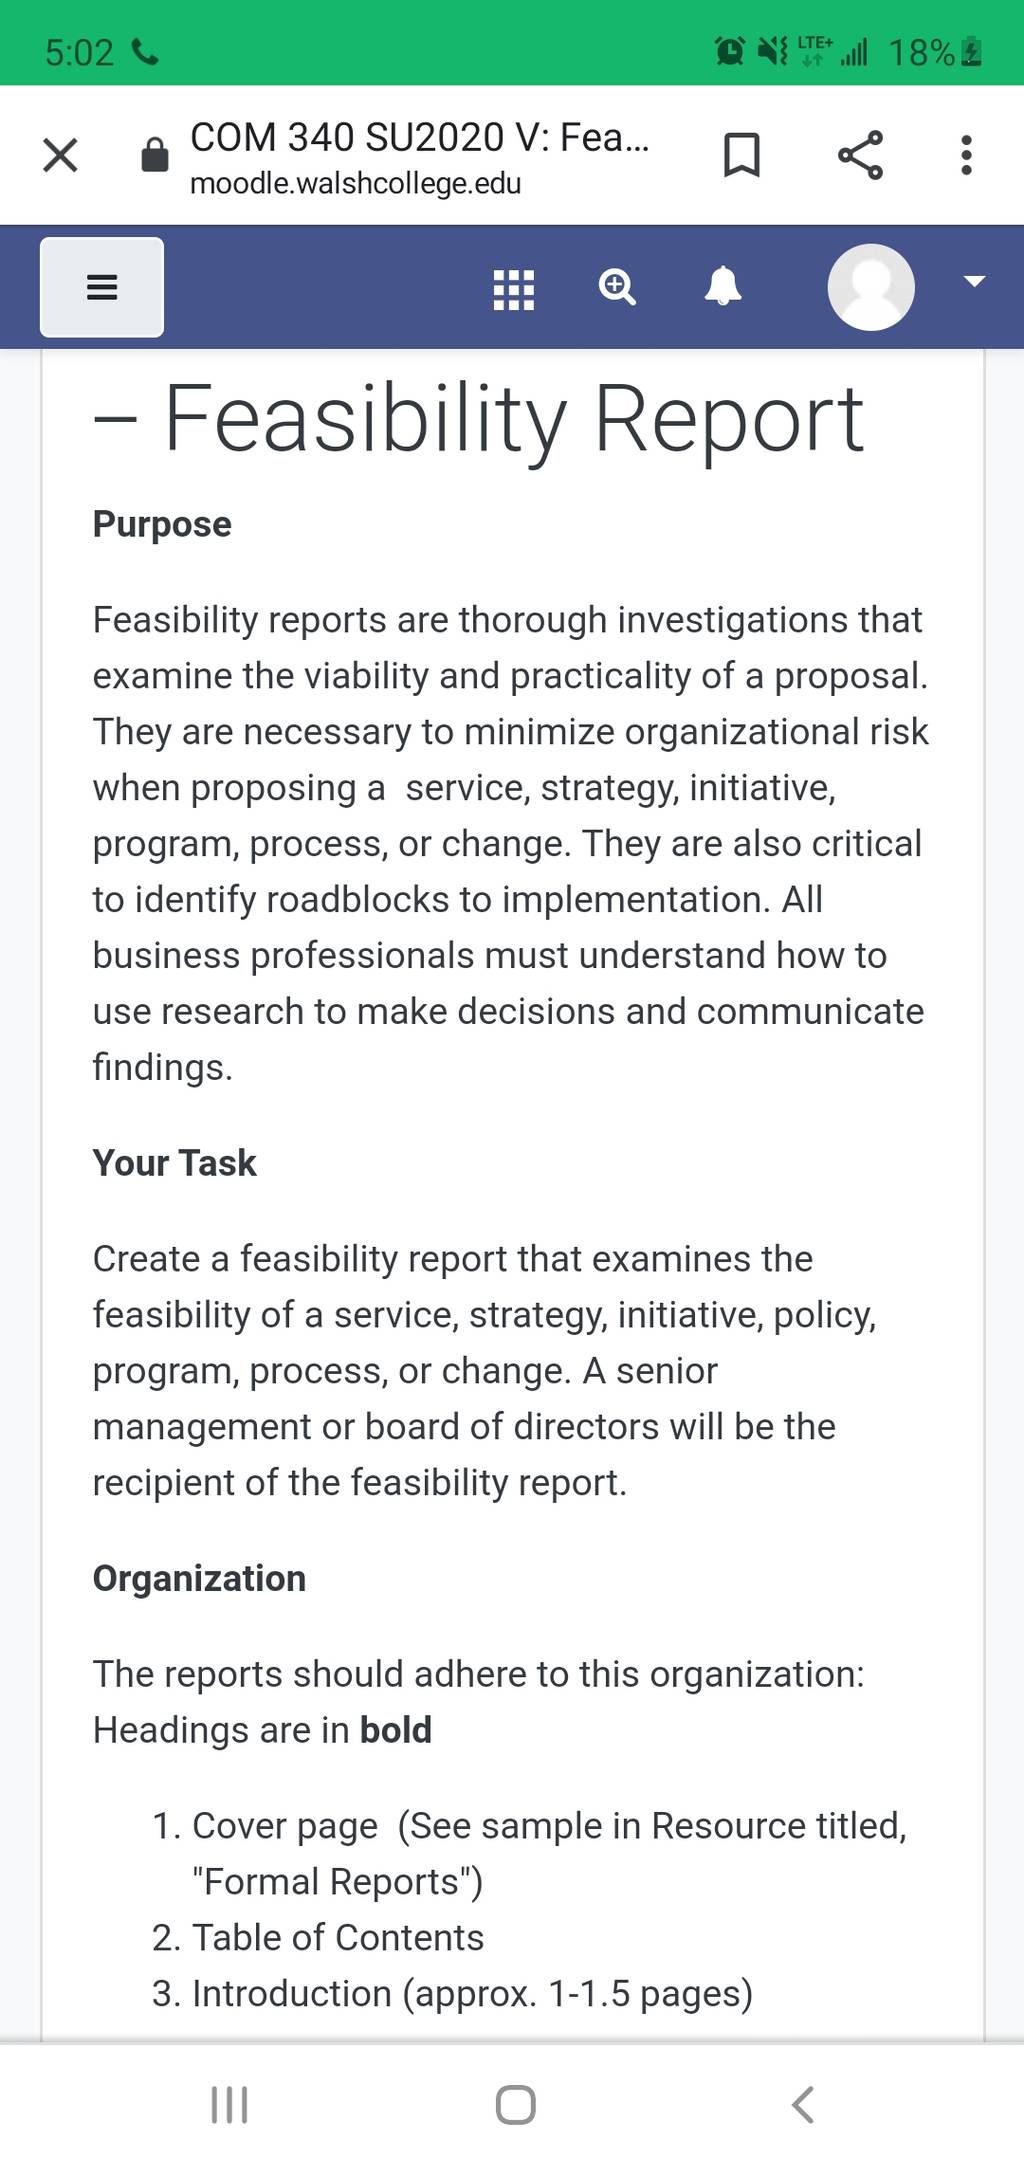Bookmark this page with bookmark icon

pyautogui.click(x=741, y=155)
